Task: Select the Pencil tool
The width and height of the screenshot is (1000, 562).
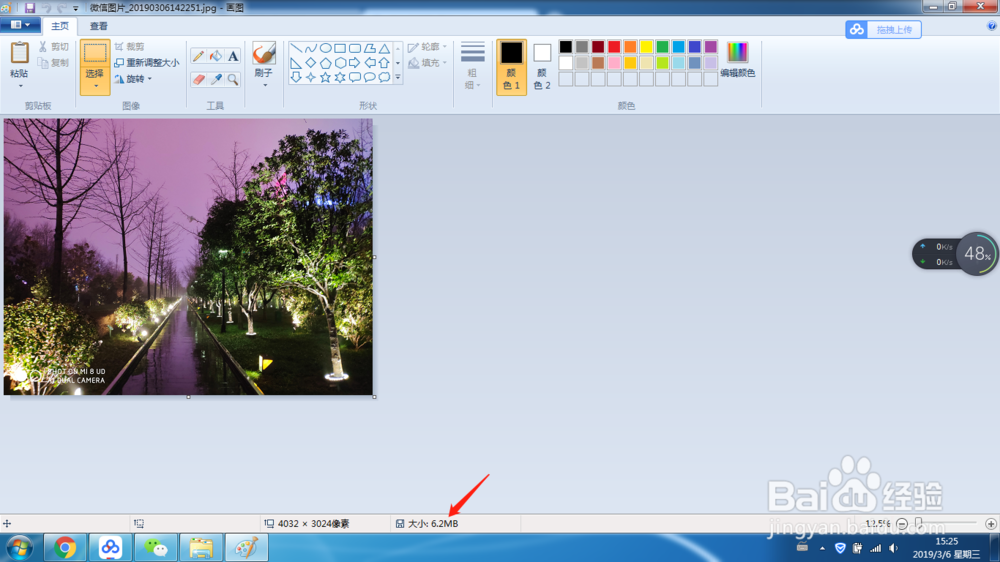Action: coord(198,56)
